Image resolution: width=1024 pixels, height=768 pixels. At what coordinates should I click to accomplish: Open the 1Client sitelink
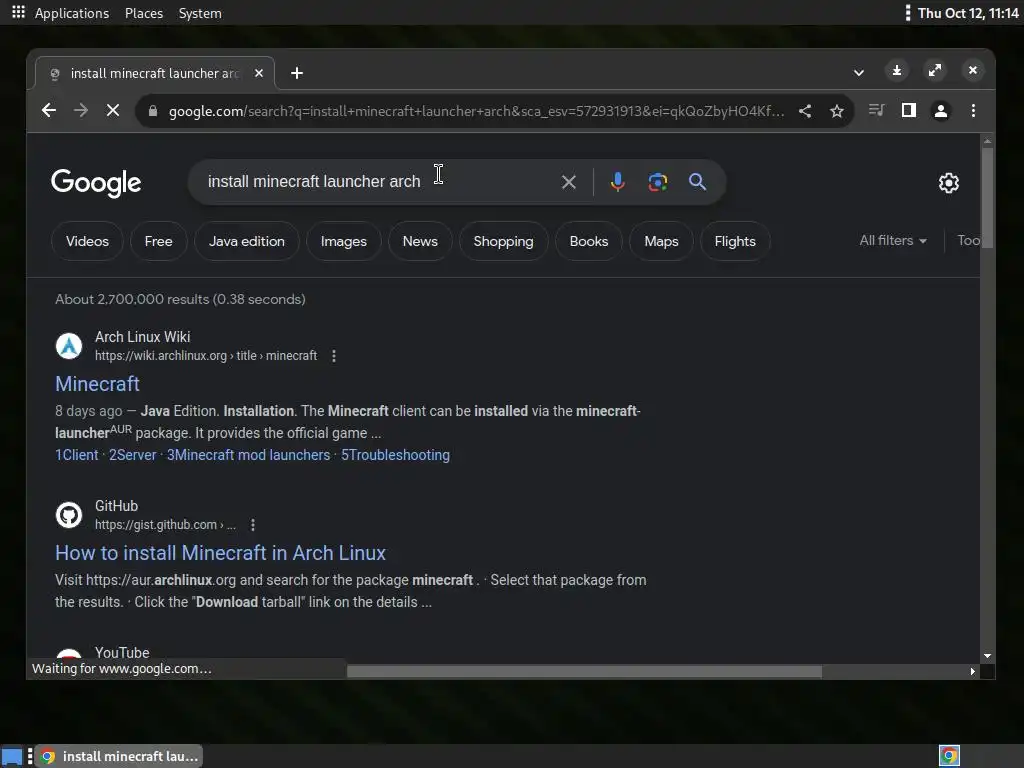(76, 455)
